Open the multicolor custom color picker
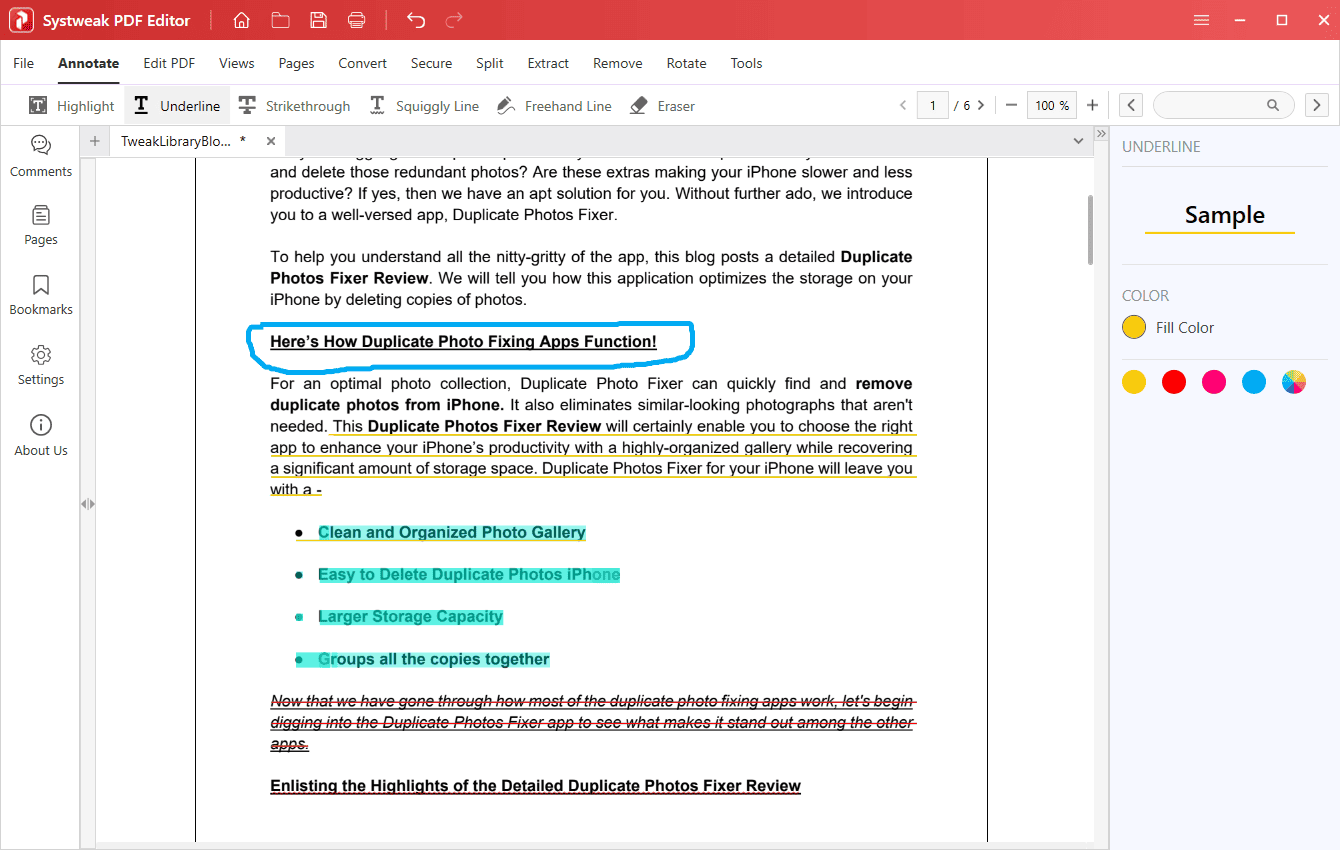 (1294, 382)
